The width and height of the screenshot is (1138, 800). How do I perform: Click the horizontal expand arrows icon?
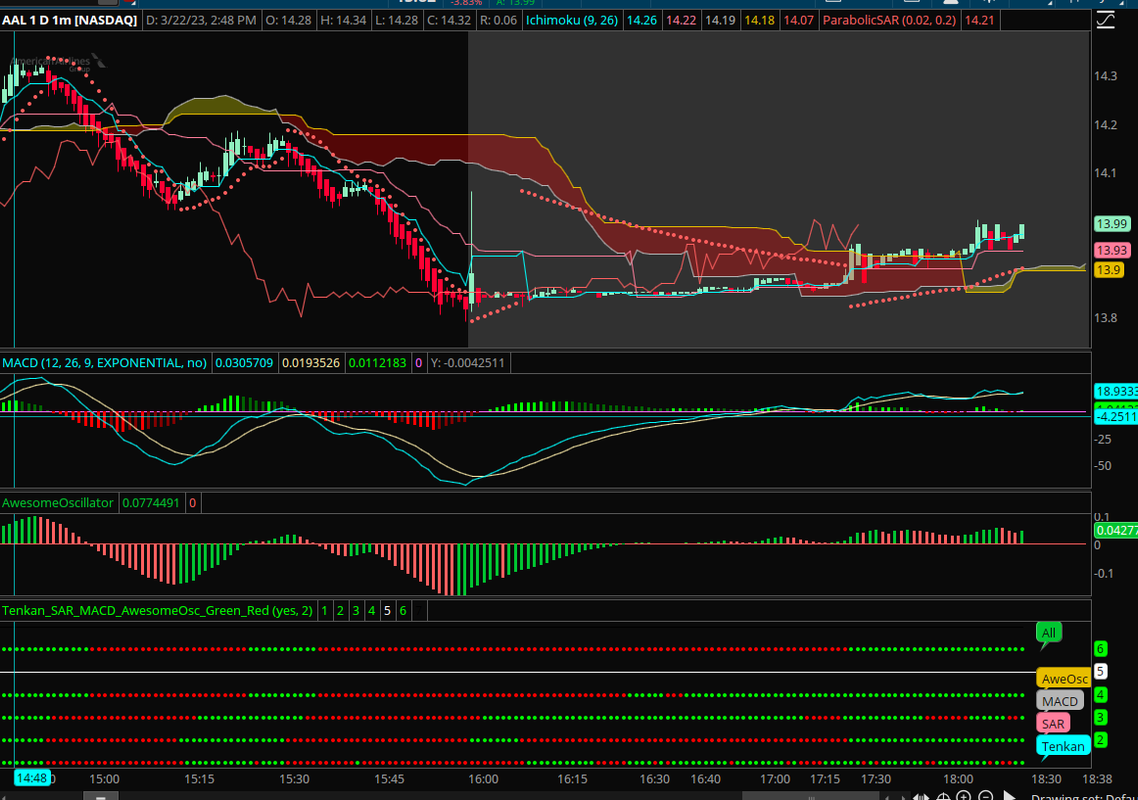[x=921, y=796]
